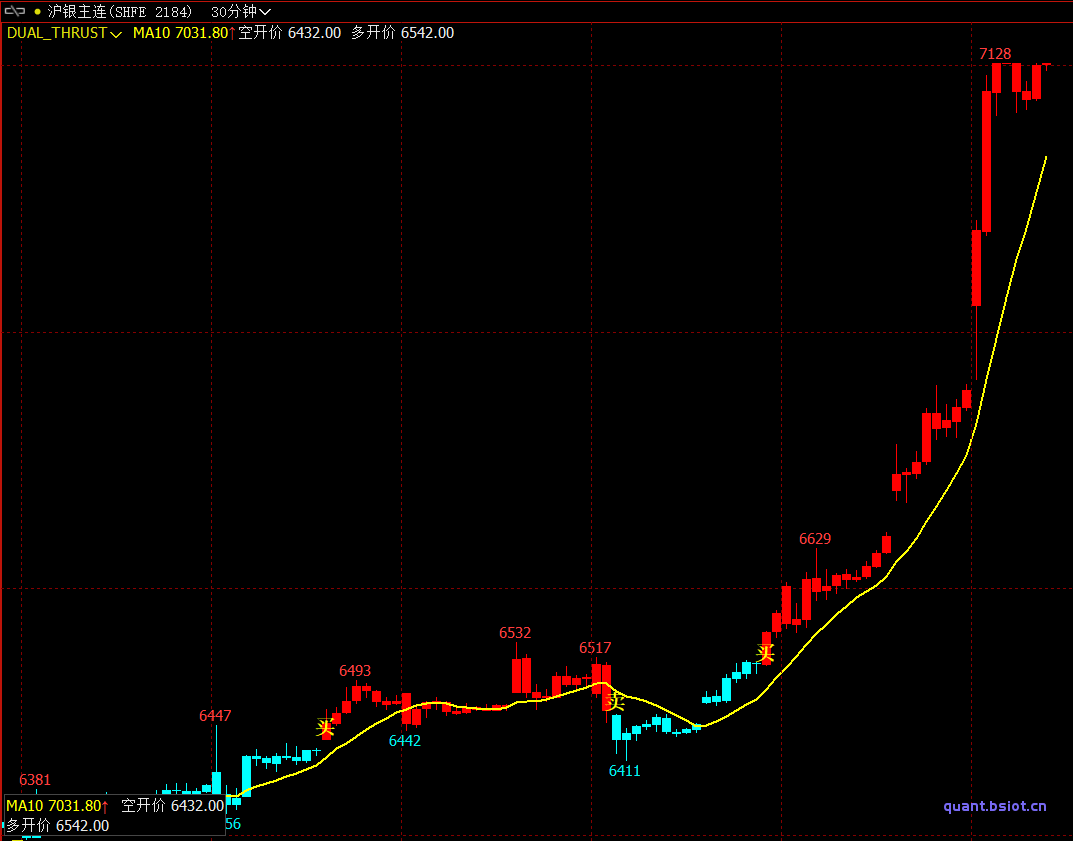Click the MA10 tooltip box in the bottom-left corner

(x=113, y=815)
